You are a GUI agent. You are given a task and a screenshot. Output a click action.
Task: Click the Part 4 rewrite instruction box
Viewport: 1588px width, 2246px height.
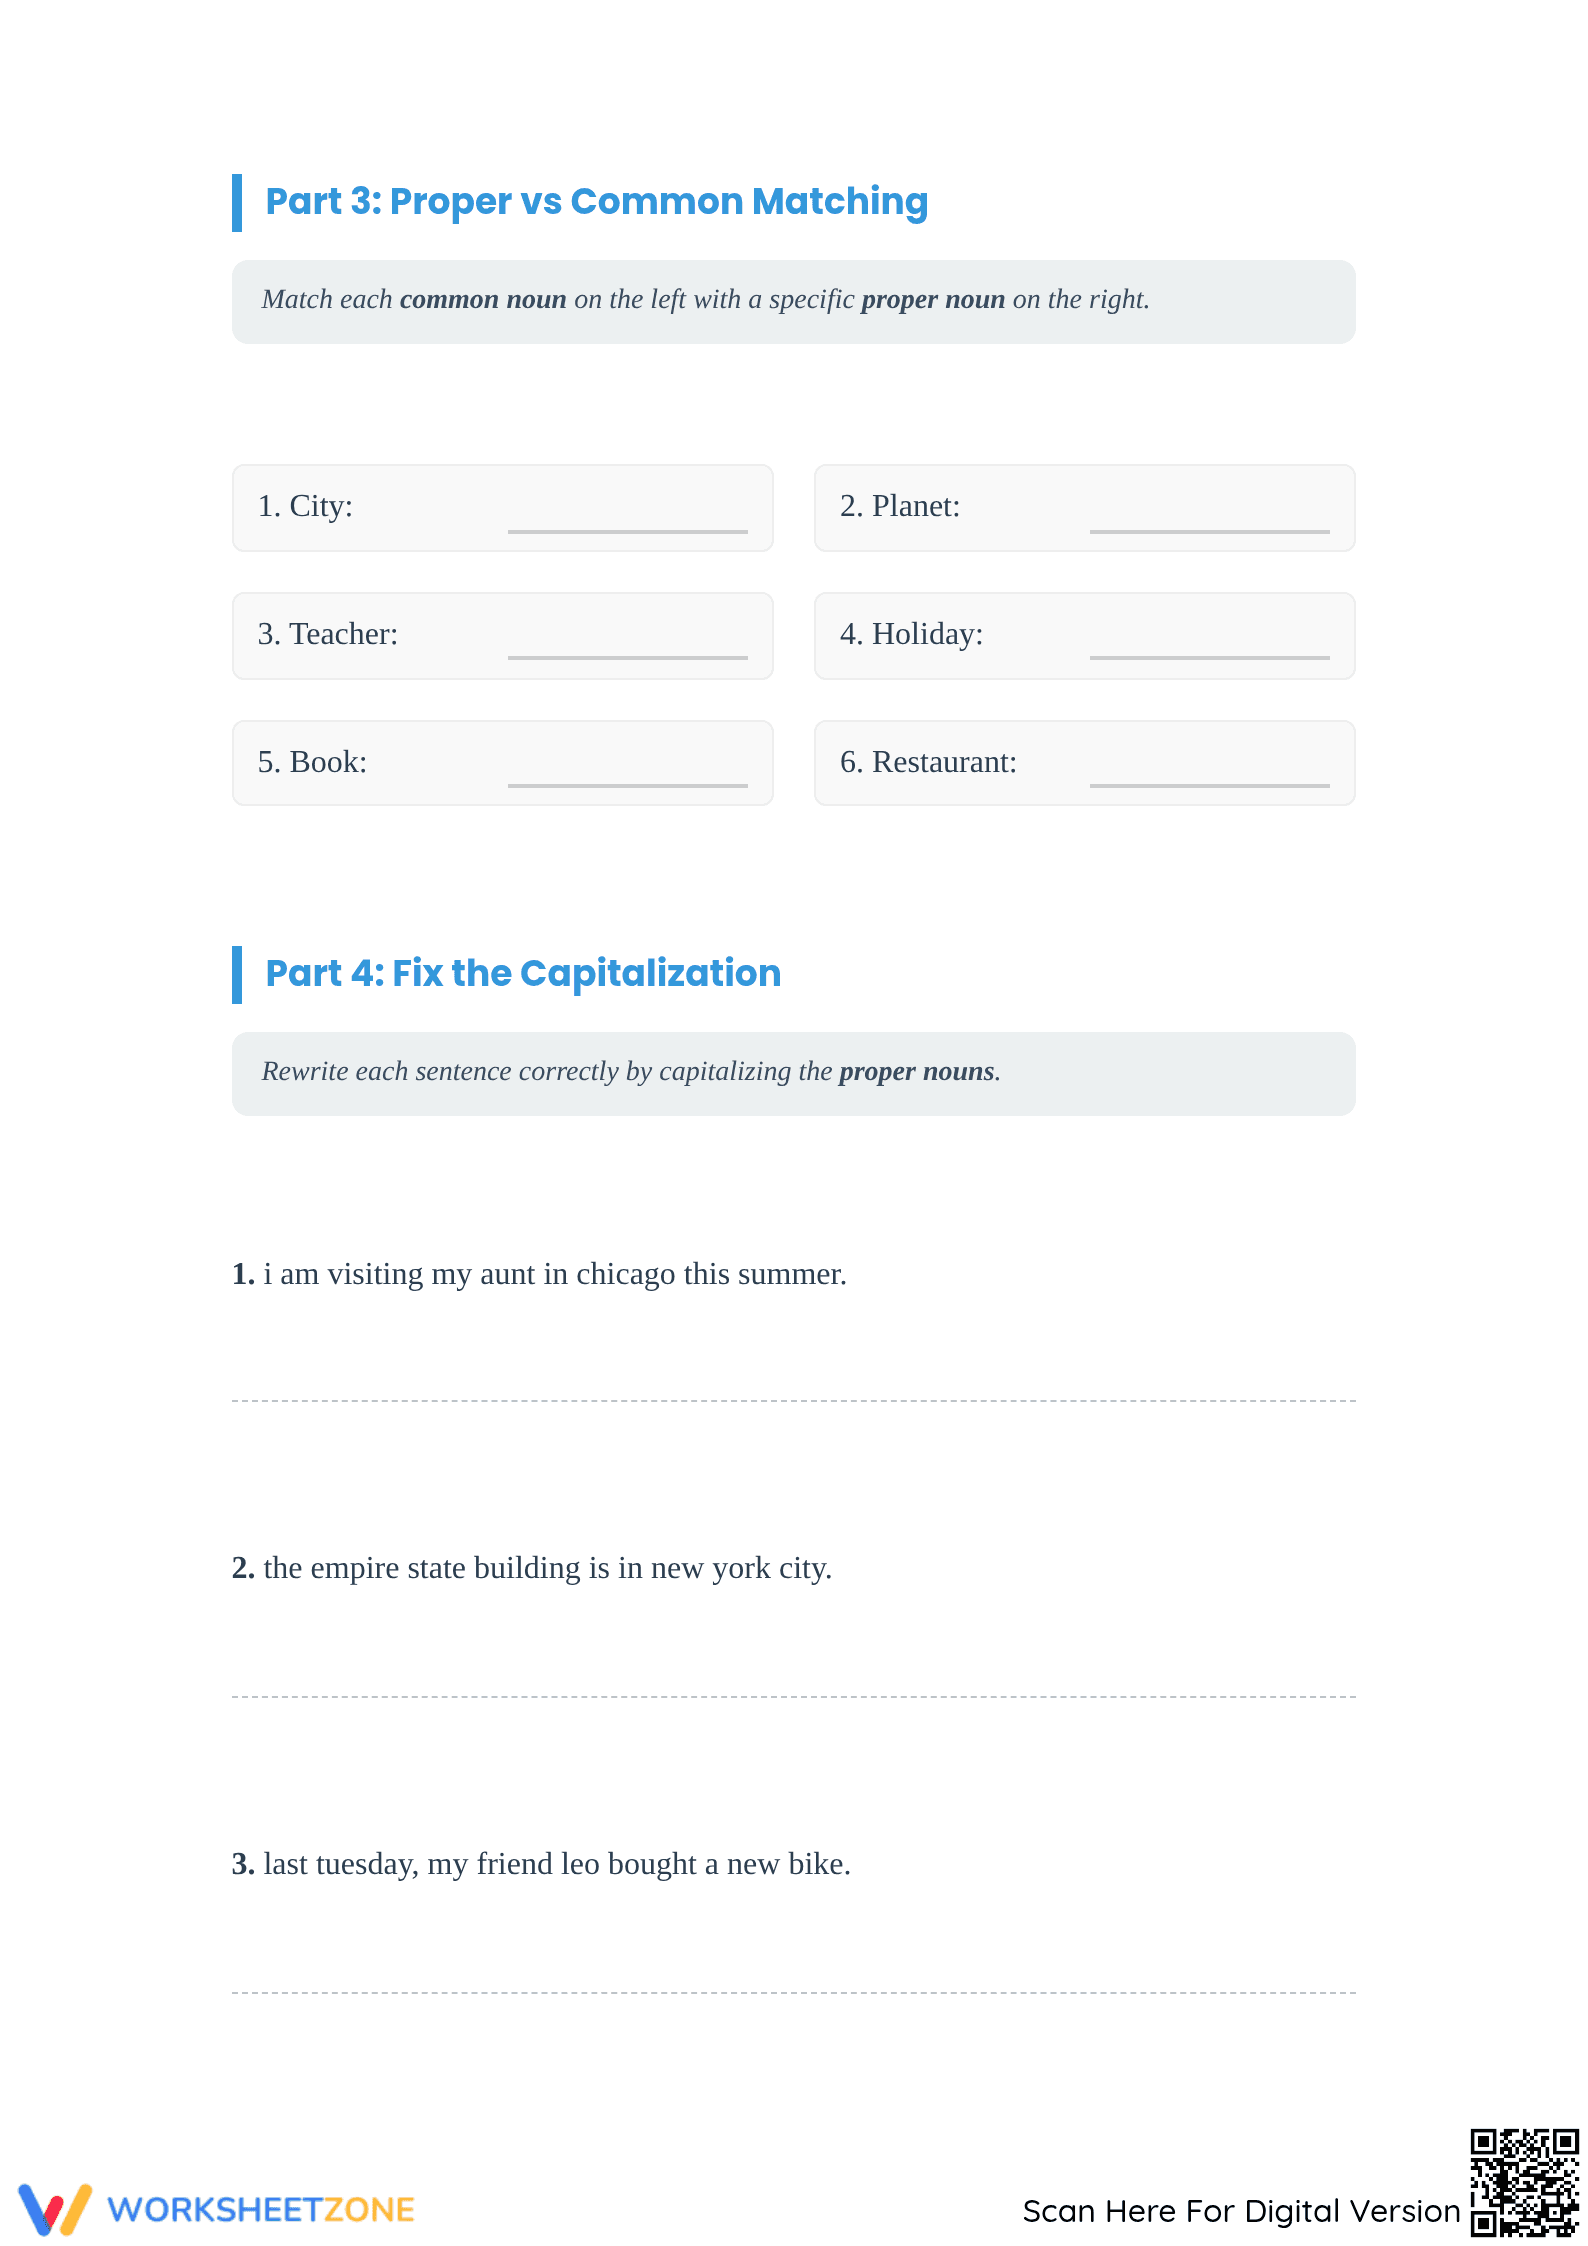click(x=793, y=1074)
